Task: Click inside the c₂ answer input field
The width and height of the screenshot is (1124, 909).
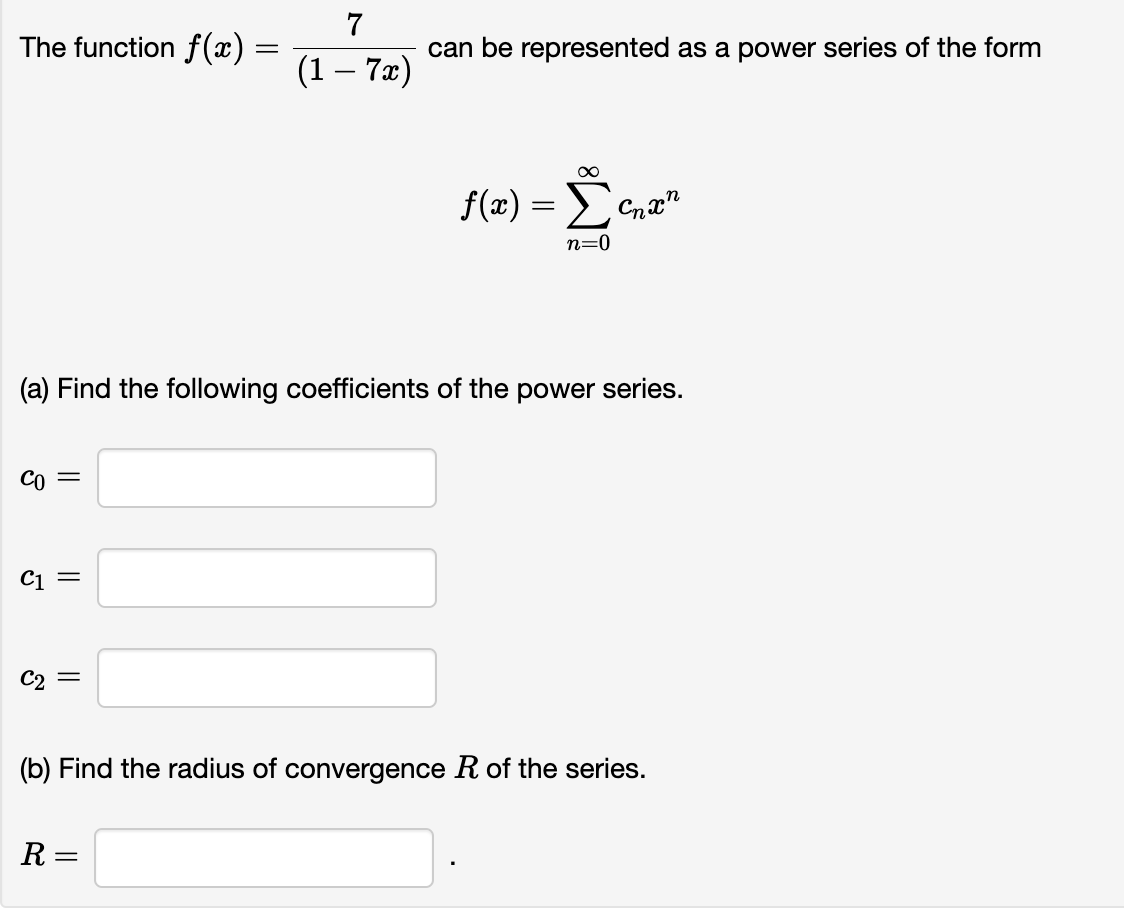Action: [266, 678]
